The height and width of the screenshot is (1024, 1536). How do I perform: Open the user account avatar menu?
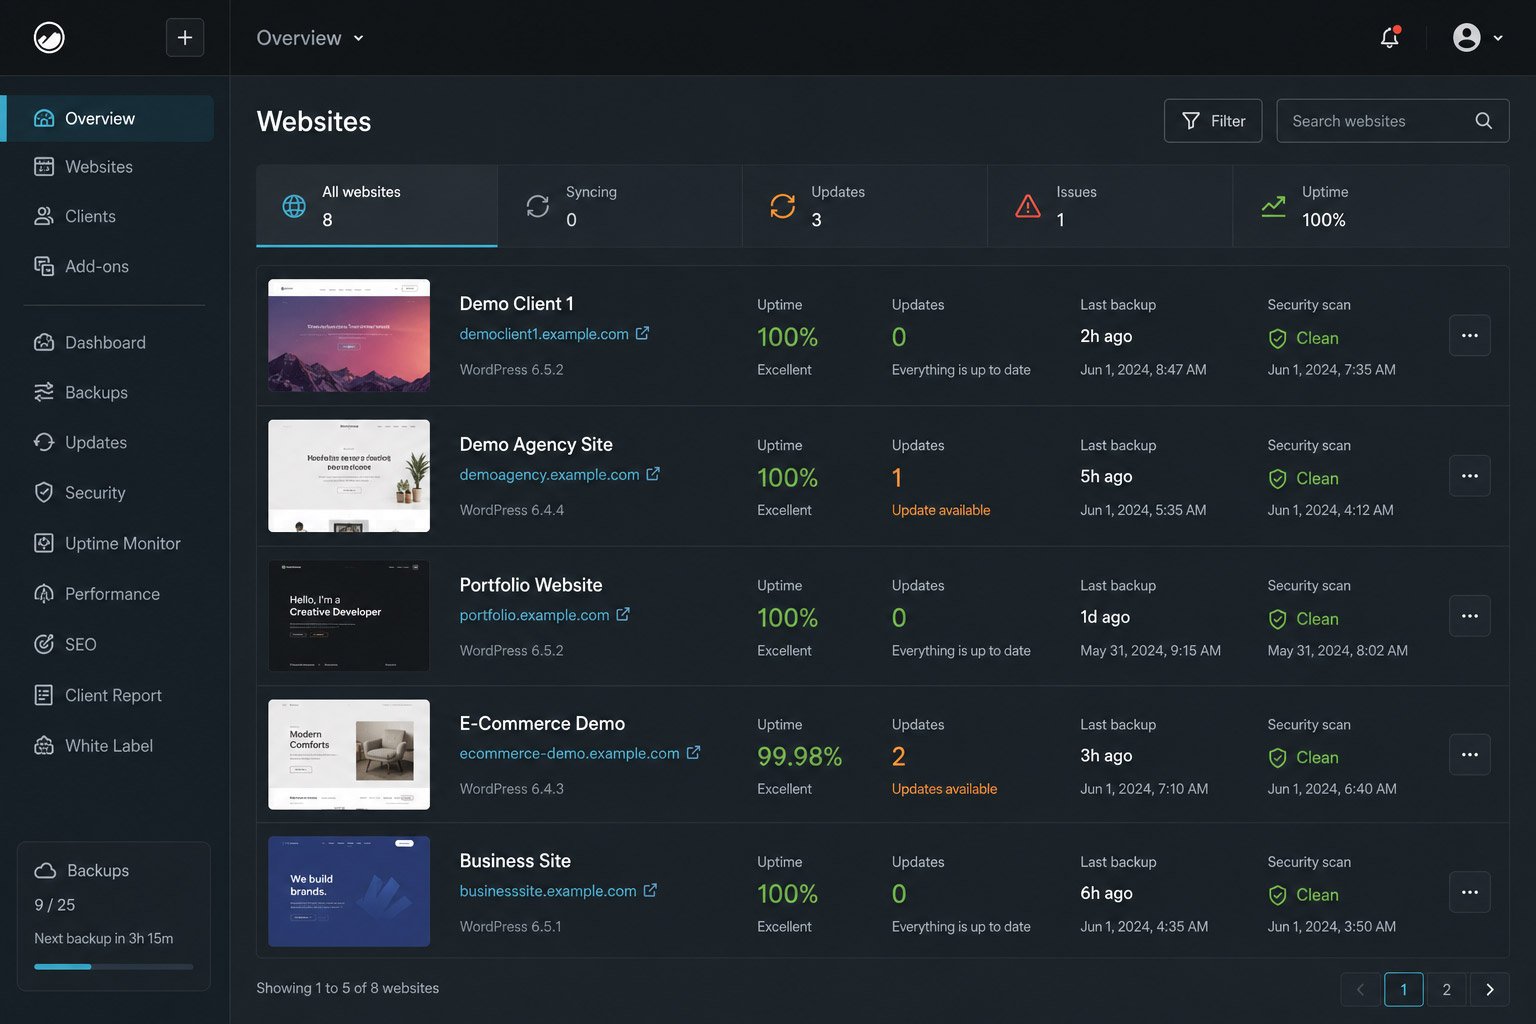[1466, 38]
